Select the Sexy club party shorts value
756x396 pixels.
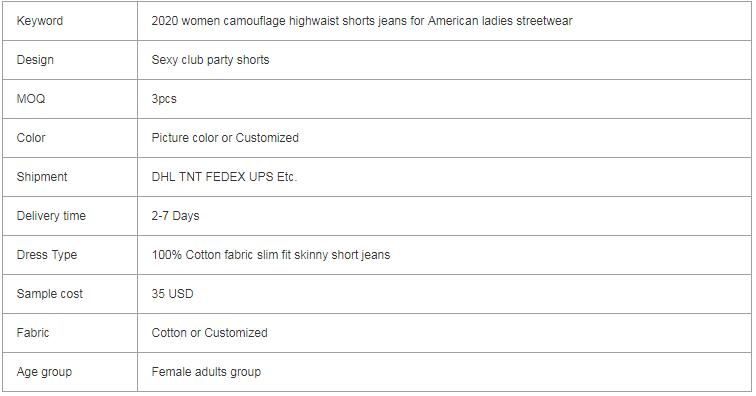coord(210,60)
